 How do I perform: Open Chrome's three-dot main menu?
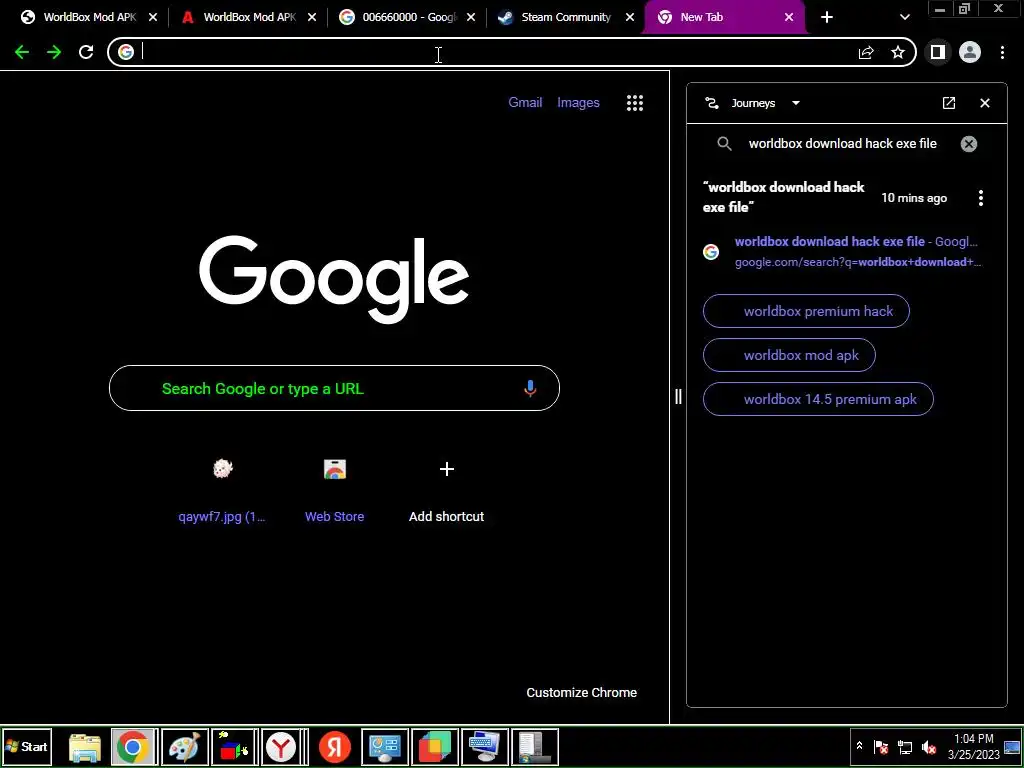tap(1002, 52)
